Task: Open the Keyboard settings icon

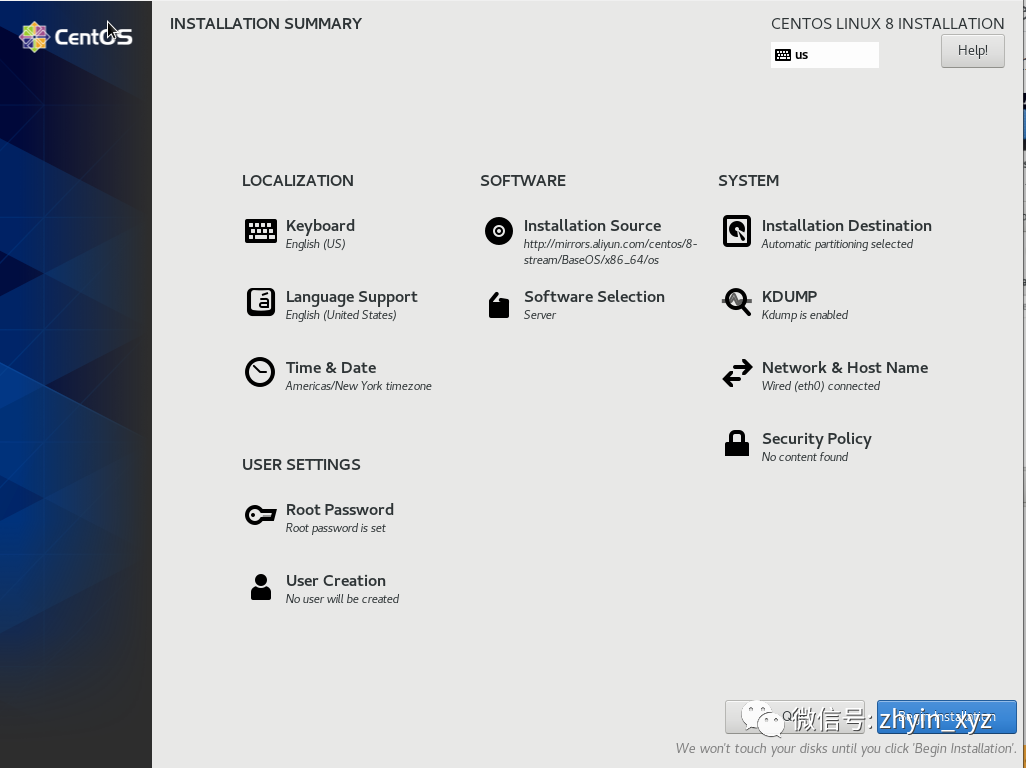Action: pyautogui.click(x=260, y=231)
